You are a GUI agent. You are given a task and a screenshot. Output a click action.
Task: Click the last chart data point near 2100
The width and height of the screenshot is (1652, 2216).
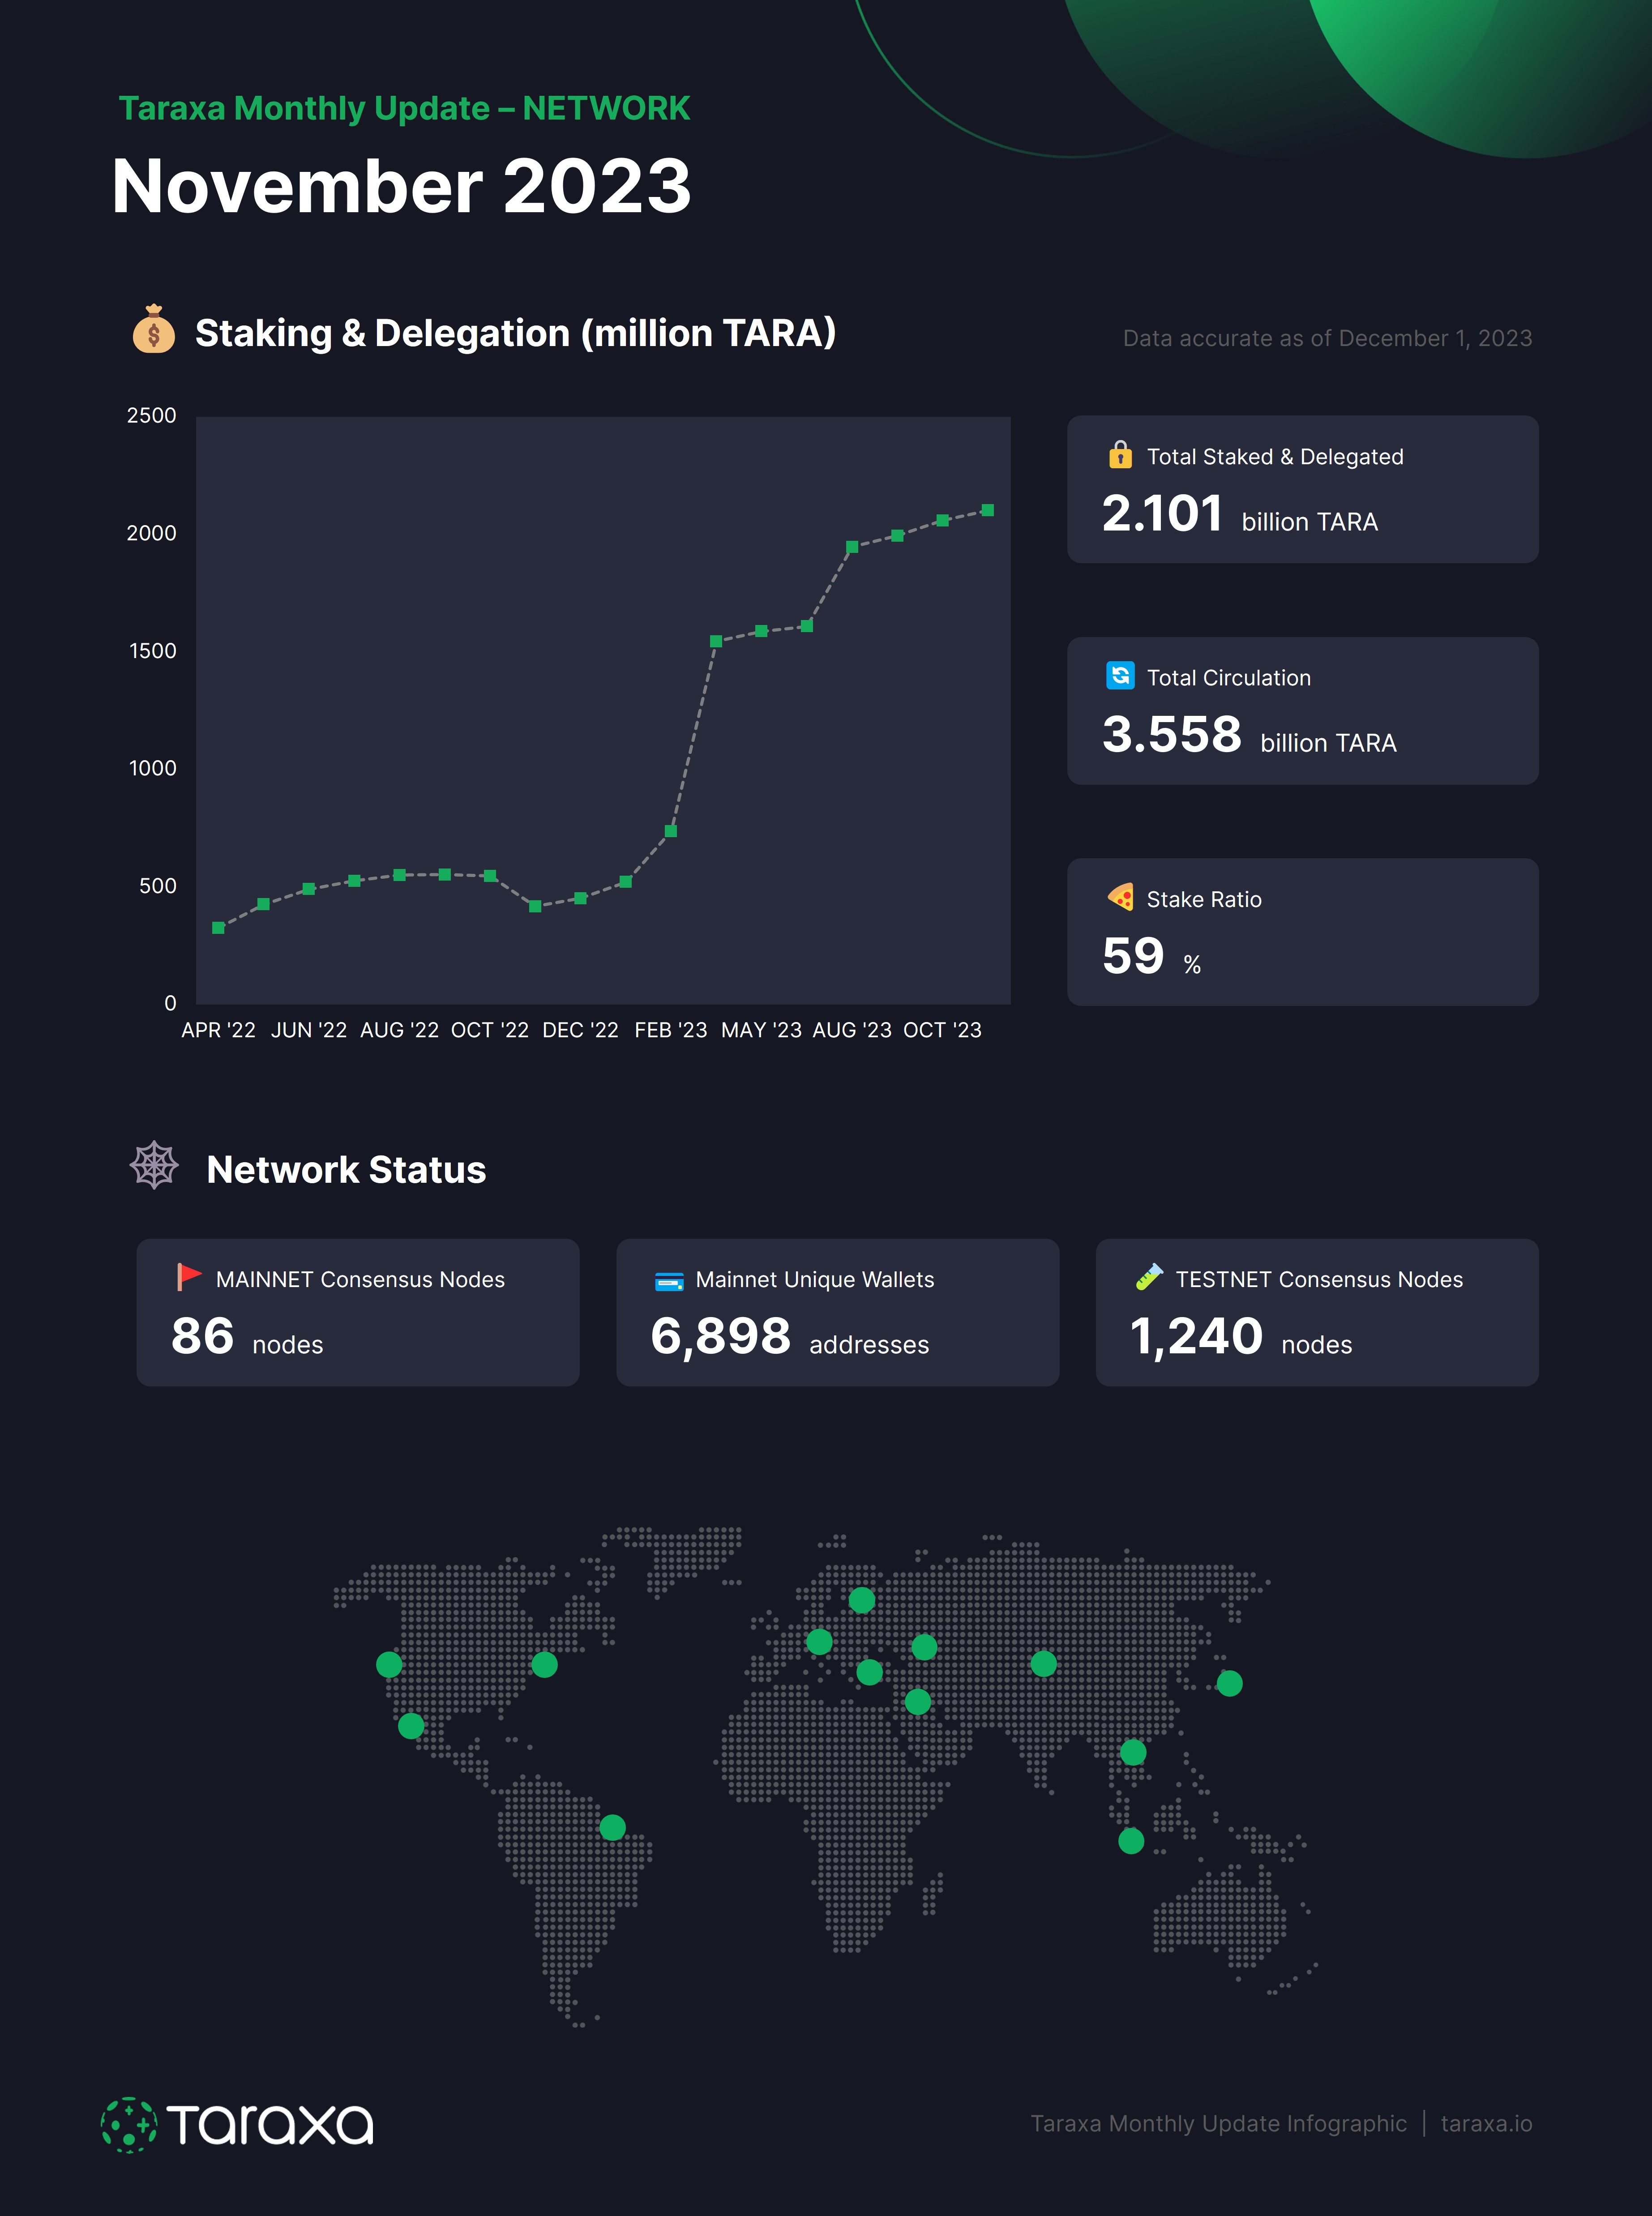988,510
